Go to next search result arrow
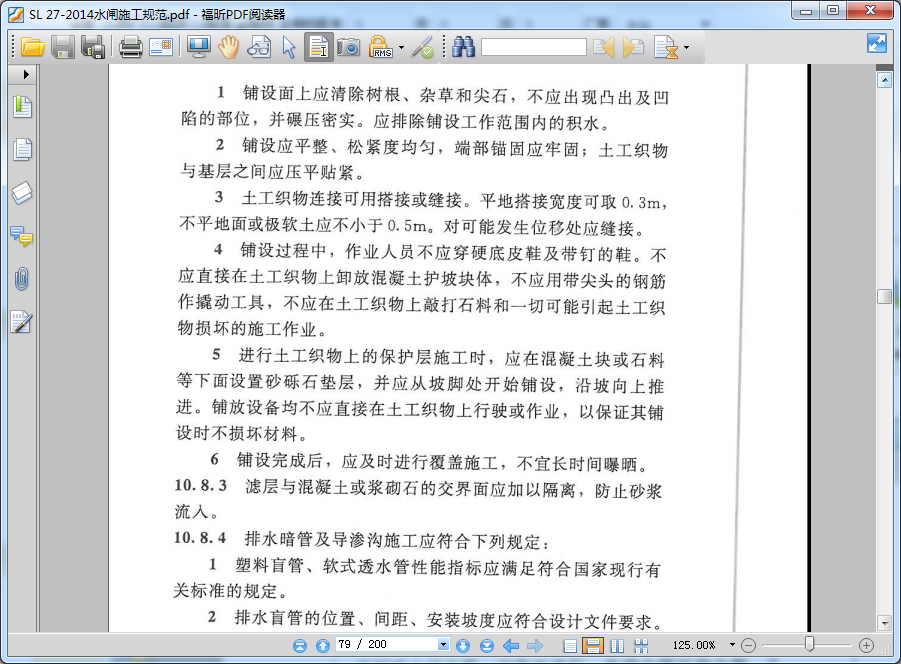Screen dimensions: 901x664 pos(633,47)
